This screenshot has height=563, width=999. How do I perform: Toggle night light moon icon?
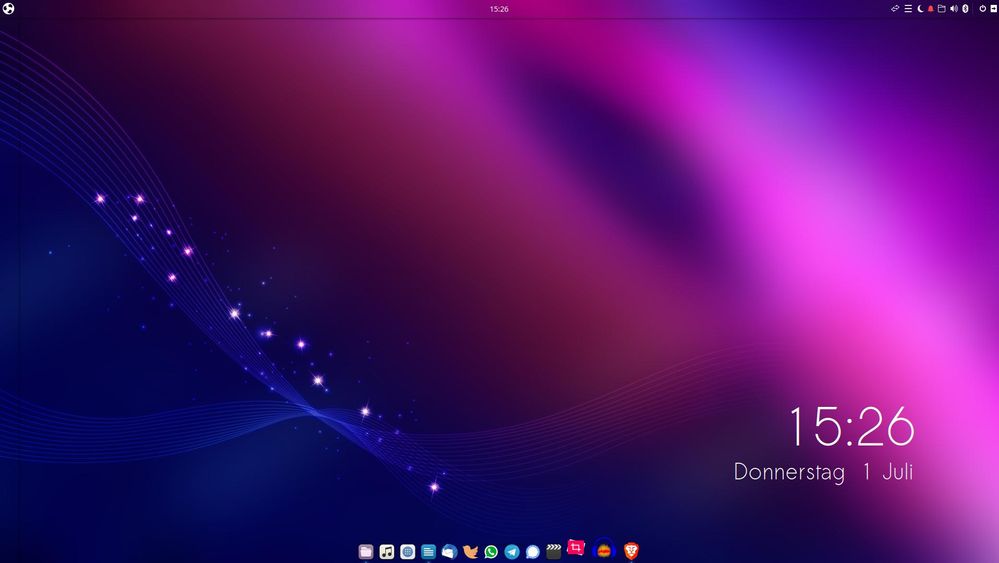tap(919, 9)
